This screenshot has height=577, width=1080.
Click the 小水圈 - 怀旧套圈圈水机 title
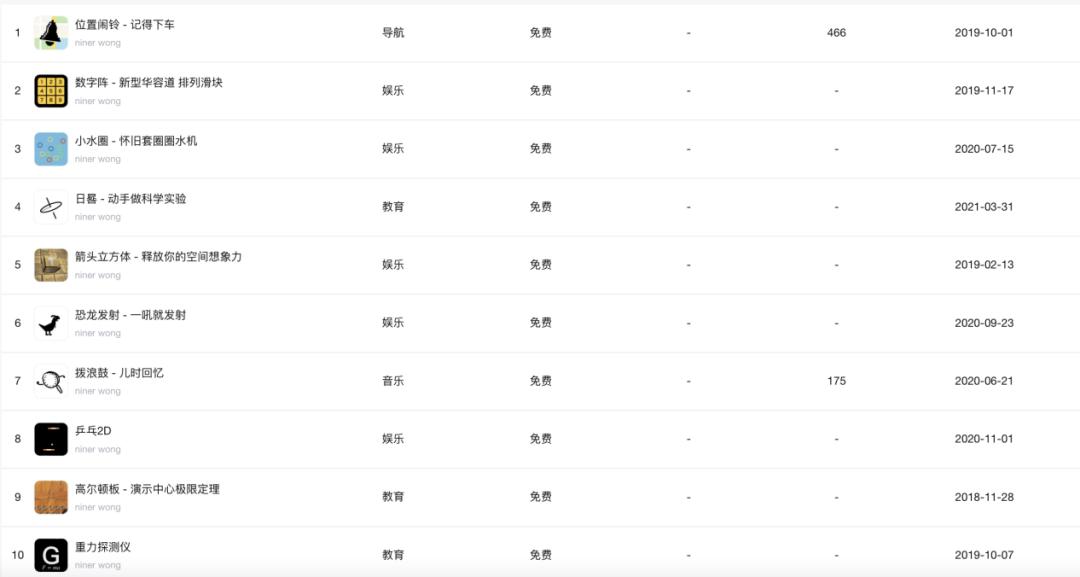(136, 141)
